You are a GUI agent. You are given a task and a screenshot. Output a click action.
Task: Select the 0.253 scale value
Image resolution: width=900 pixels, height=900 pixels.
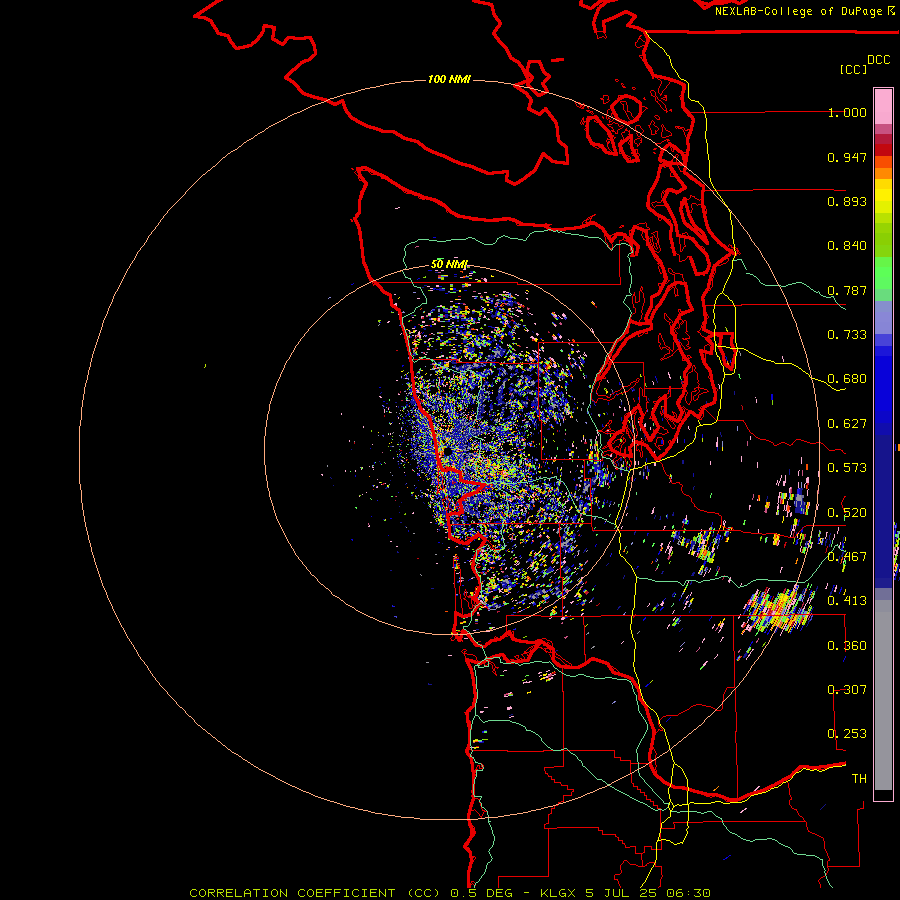[x=847, y=734]
